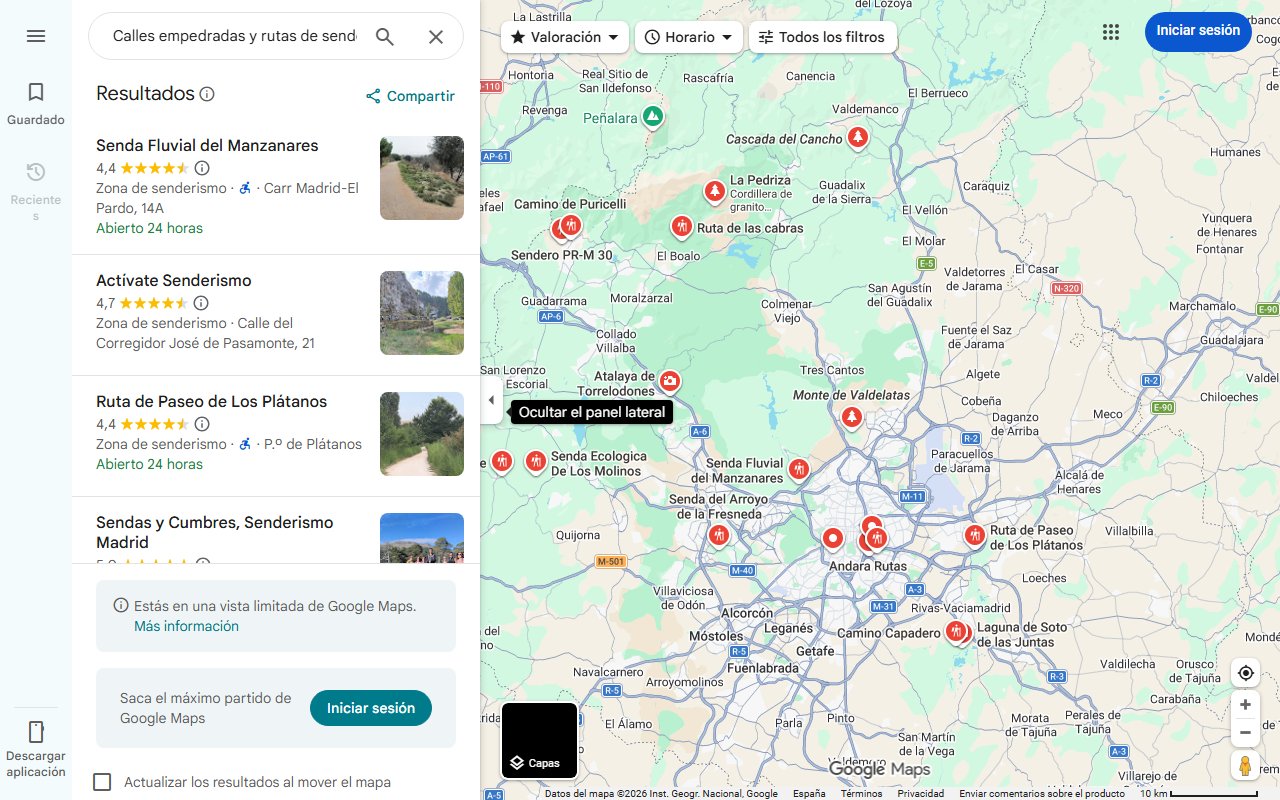Screen dimensions: 1280x800
Task: Open the main hamburger menu
Action: coord(36,36)
